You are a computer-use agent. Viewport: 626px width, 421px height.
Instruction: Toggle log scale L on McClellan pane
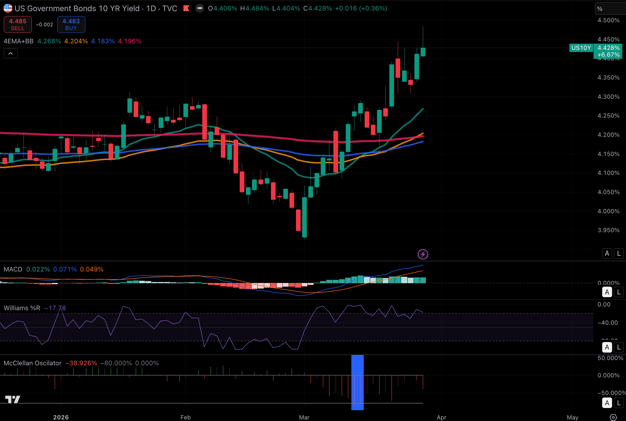pos(618,403)
